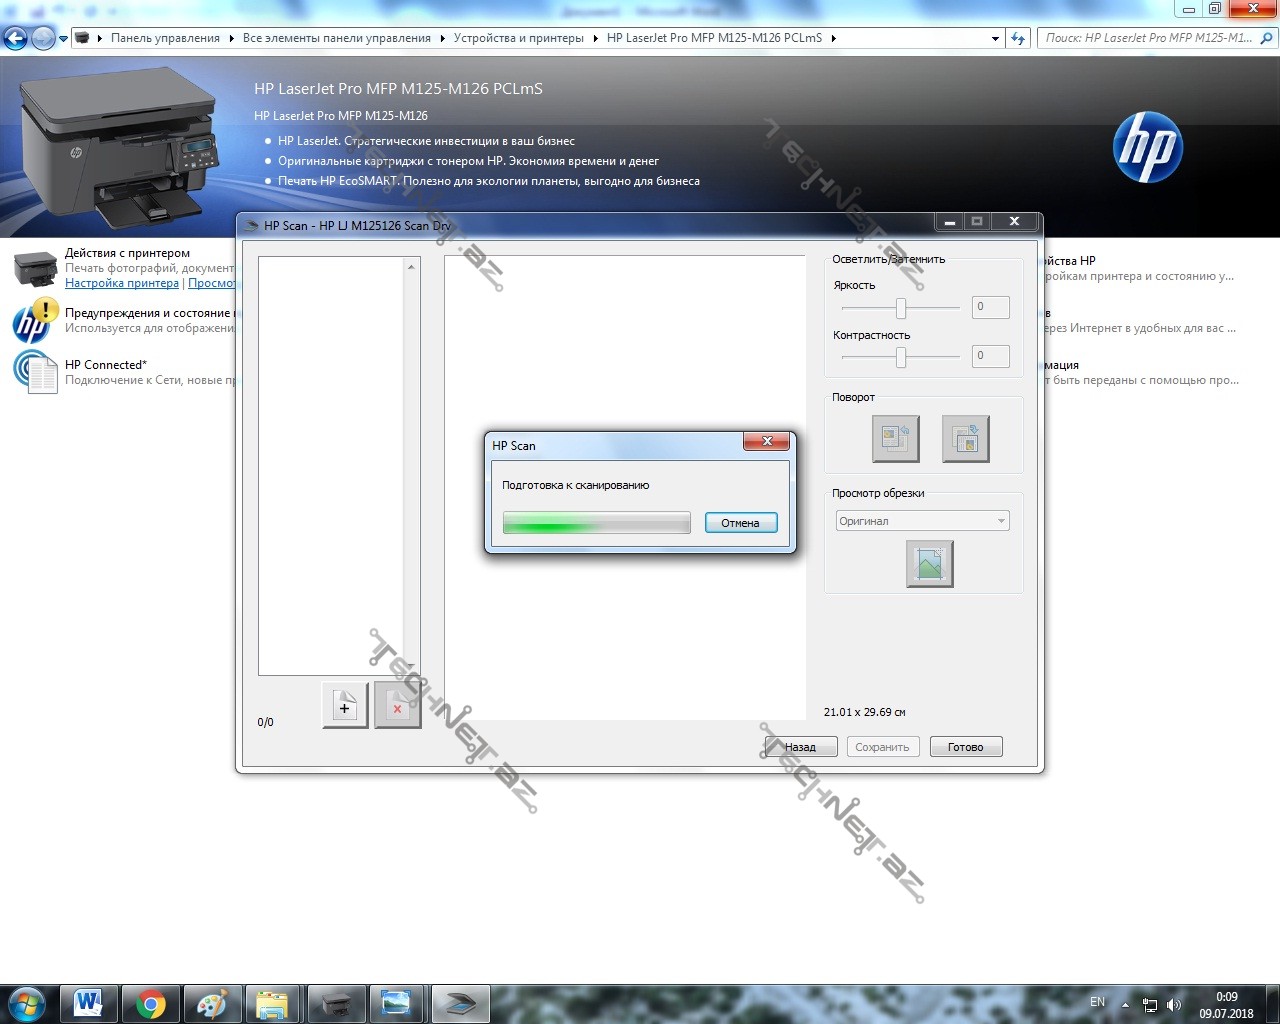Click the crop preview image icon
The width and height of the screenshot is (1280, 1024).
pos(929,564)
